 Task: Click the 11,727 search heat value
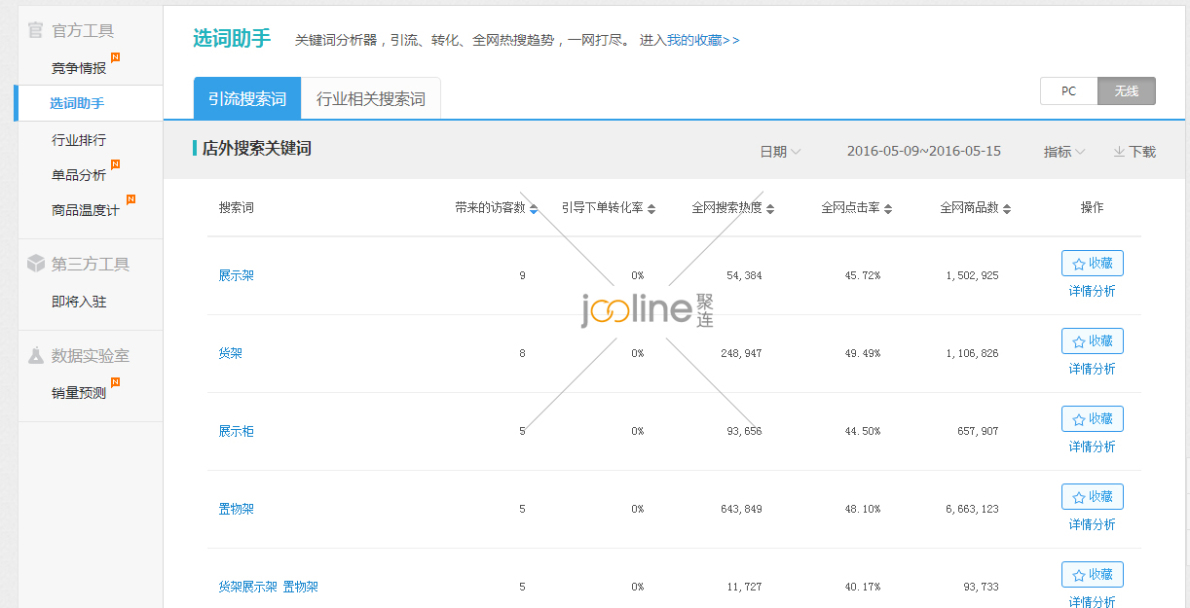click(744, 587)
